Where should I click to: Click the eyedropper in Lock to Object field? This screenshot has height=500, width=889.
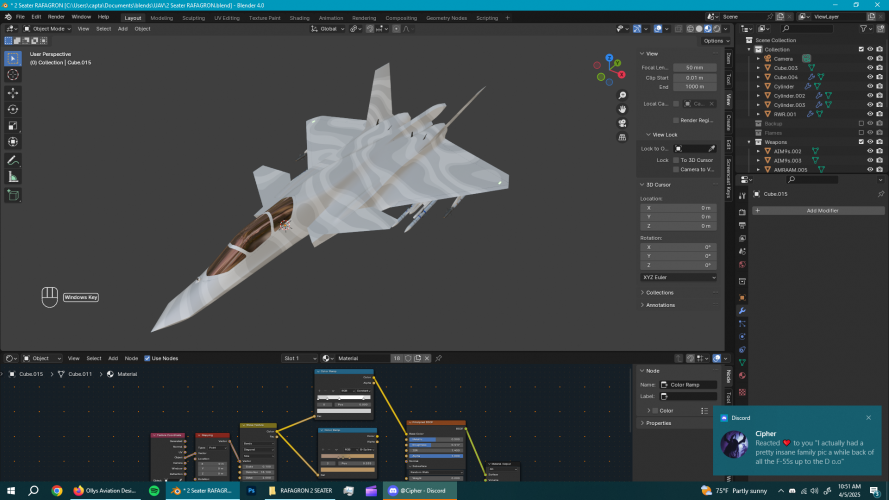[x=712, y=149]
